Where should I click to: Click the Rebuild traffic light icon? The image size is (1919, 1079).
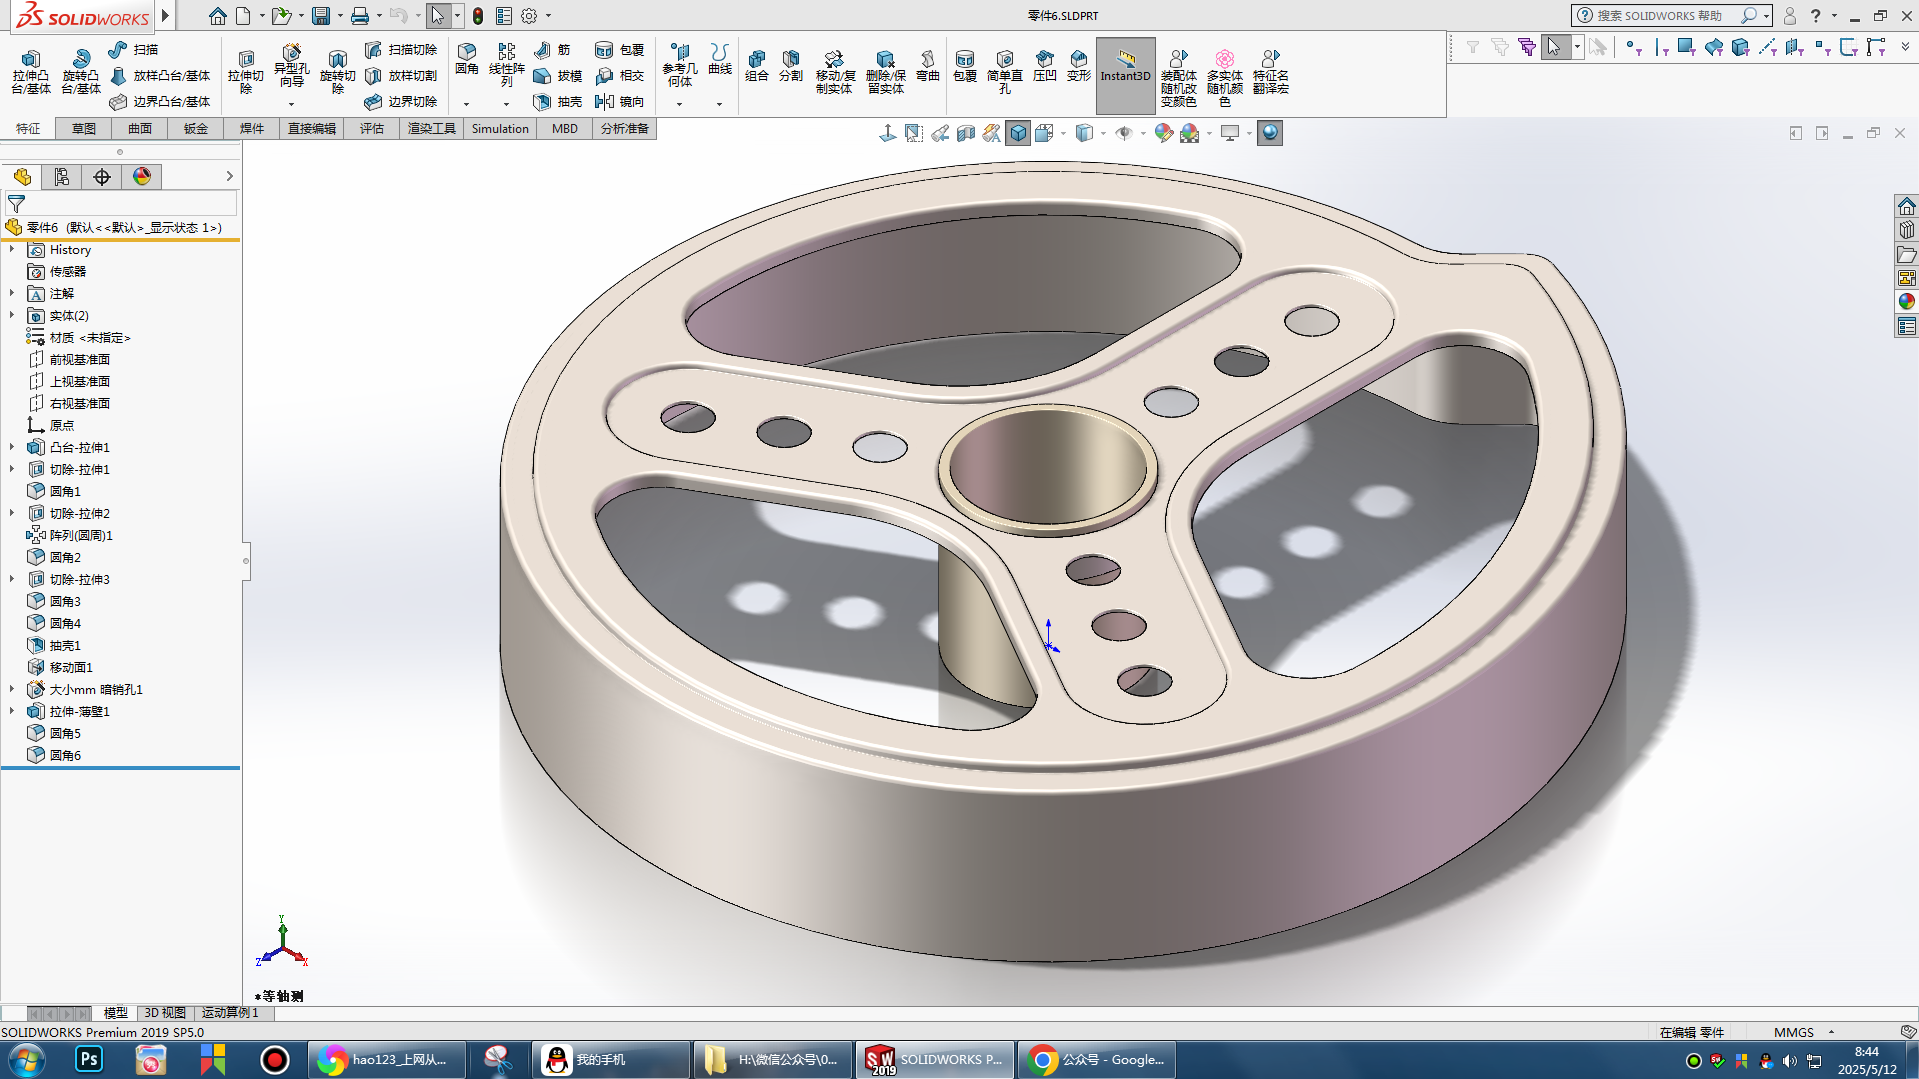478,16
